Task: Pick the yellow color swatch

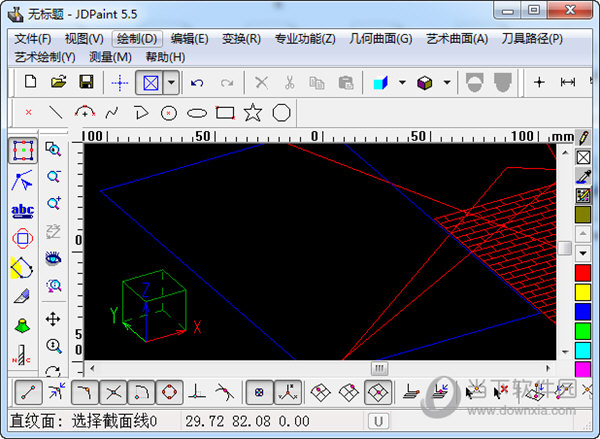Action: 583,292
